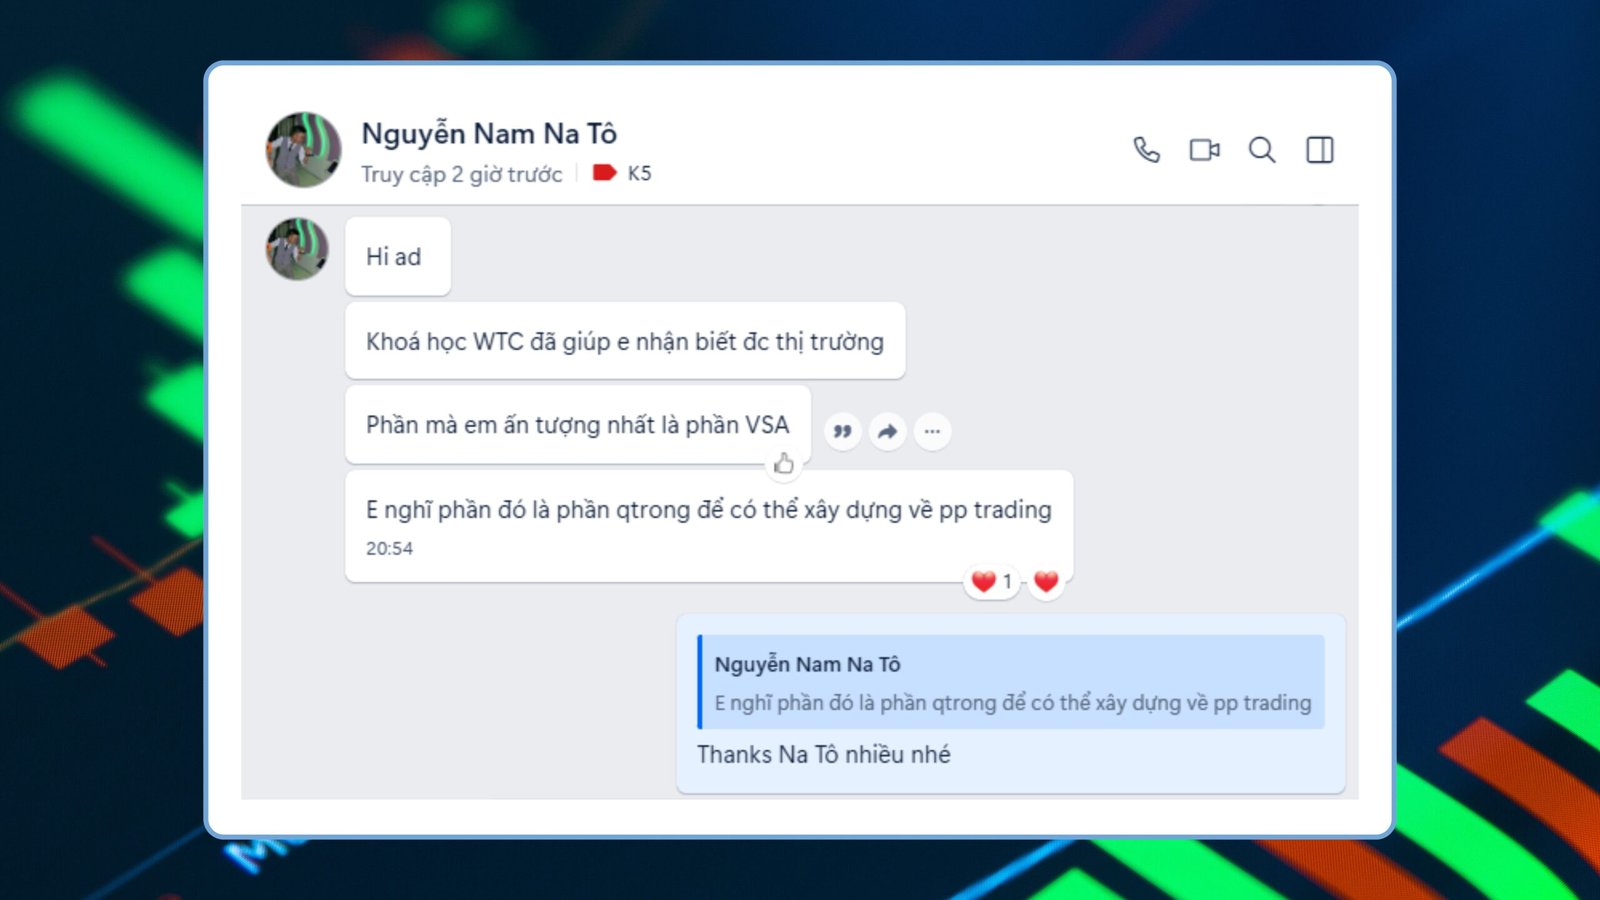Jump to the quoted message in the reply bubble
Image resolution: width=1600 pixels, height=900 pixels.
[1011, 682]
